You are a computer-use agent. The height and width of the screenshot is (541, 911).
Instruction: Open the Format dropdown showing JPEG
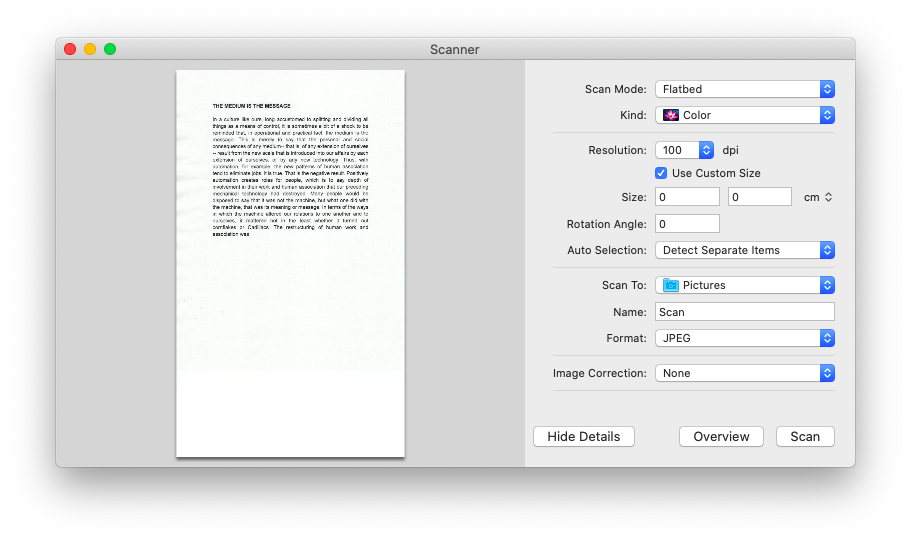click(x=745, y=338)
